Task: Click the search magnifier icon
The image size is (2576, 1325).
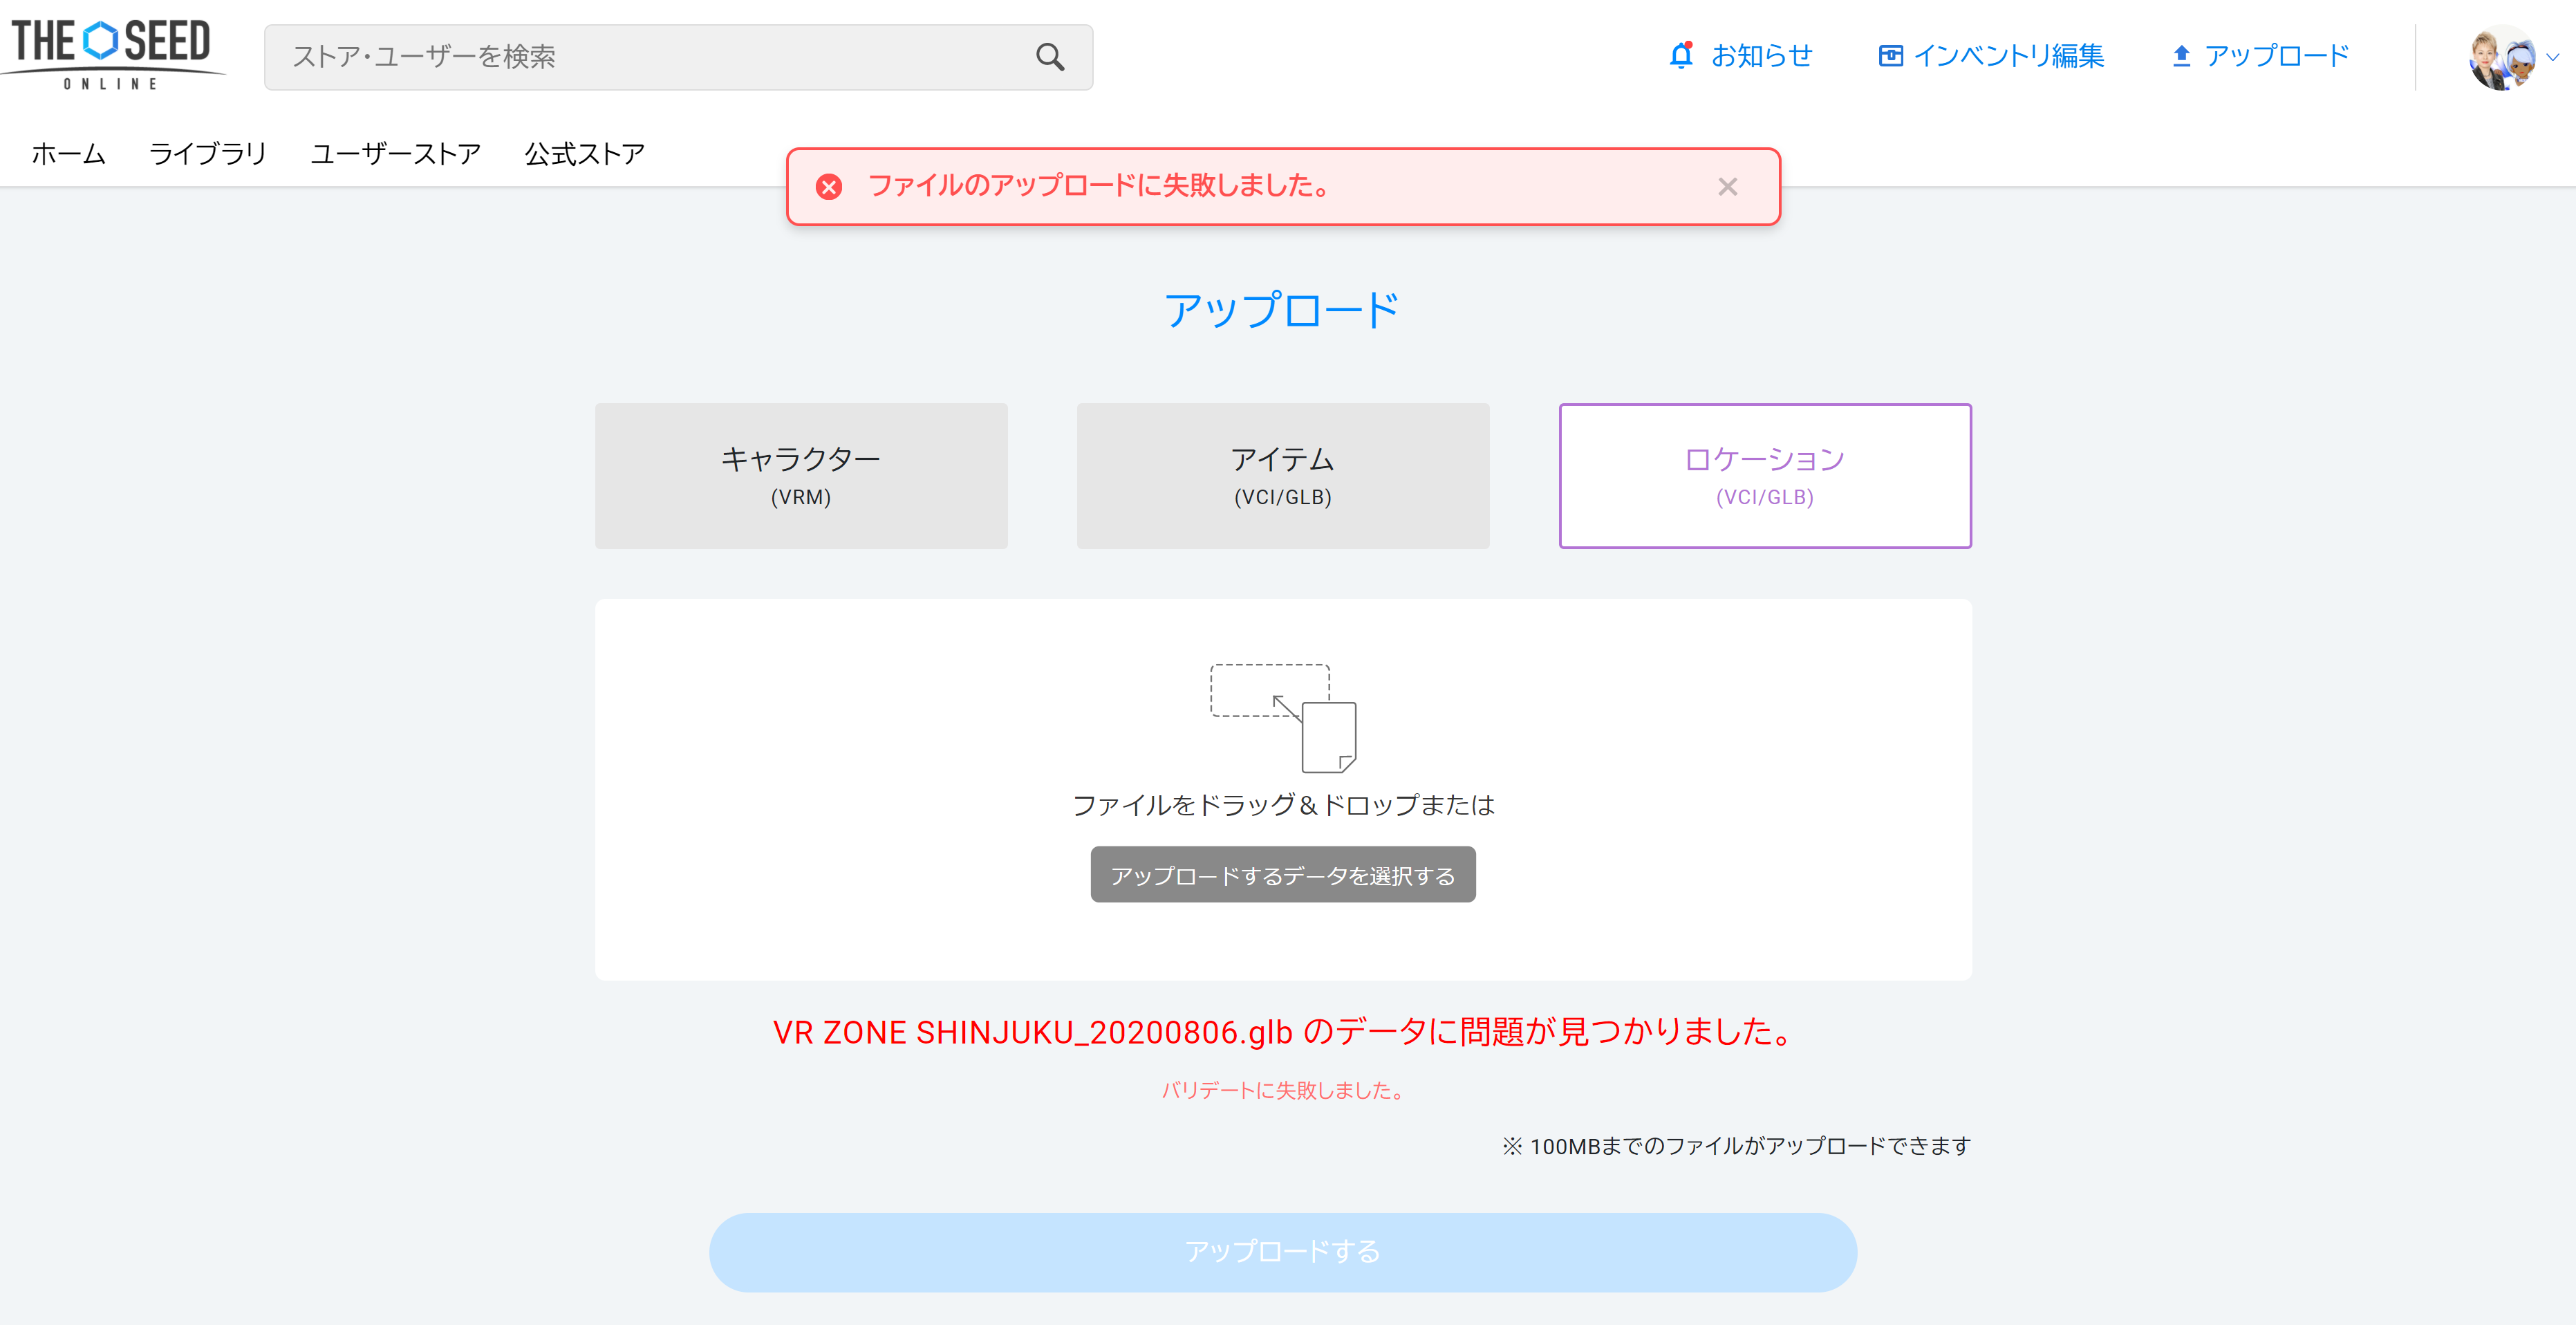Action: point(1049,57)
